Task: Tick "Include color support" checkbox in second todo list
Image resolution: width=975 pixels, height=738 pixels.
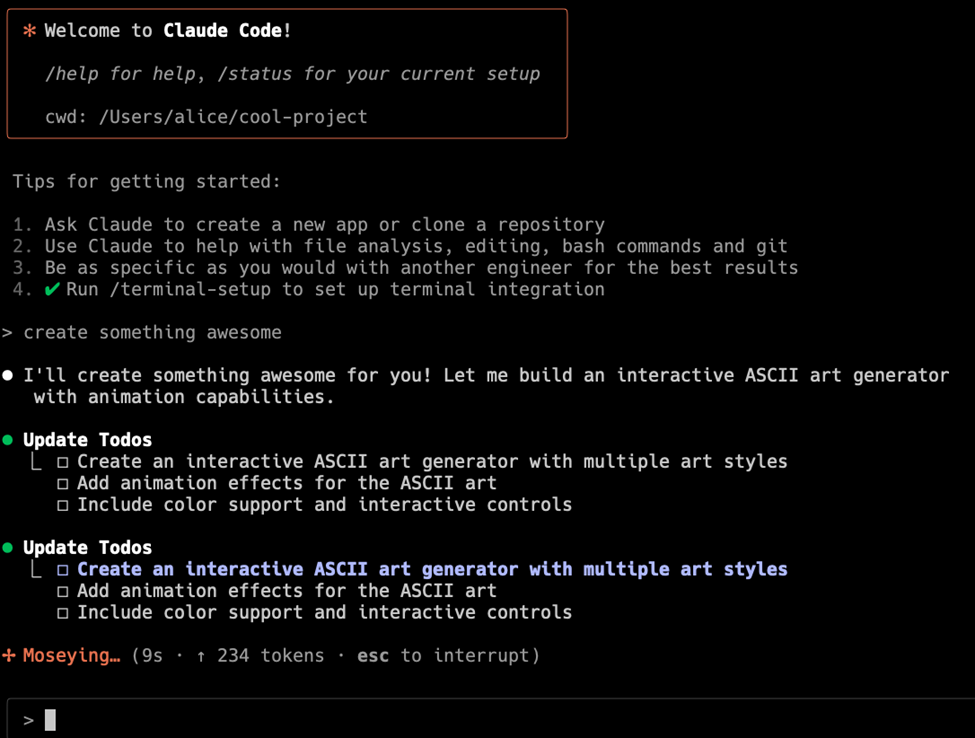Action: (62, 613)
